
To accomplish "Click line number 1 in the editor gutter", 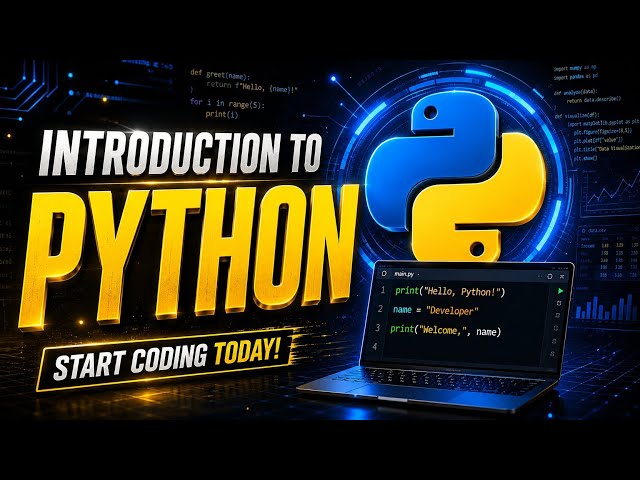I will 383,291.
